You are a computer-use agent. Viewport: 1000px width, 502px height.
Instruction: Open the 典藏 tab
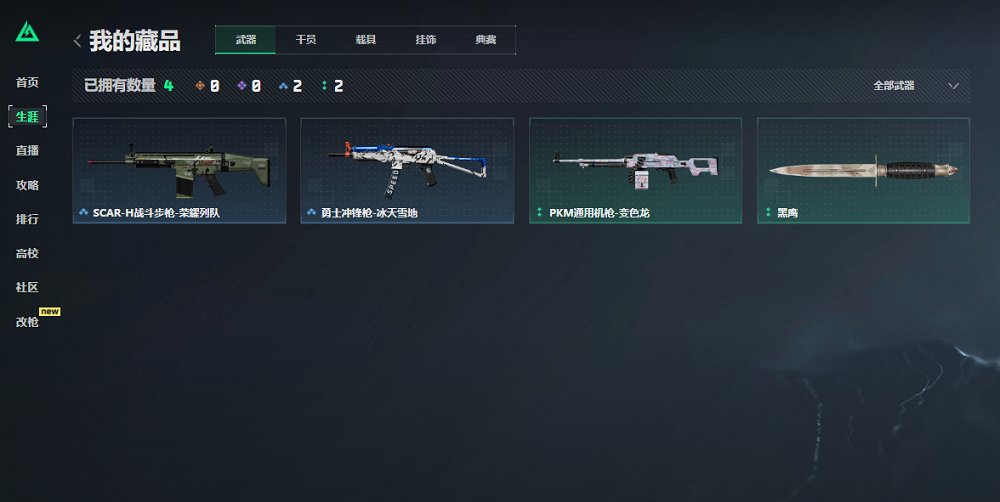pos(485,40)
